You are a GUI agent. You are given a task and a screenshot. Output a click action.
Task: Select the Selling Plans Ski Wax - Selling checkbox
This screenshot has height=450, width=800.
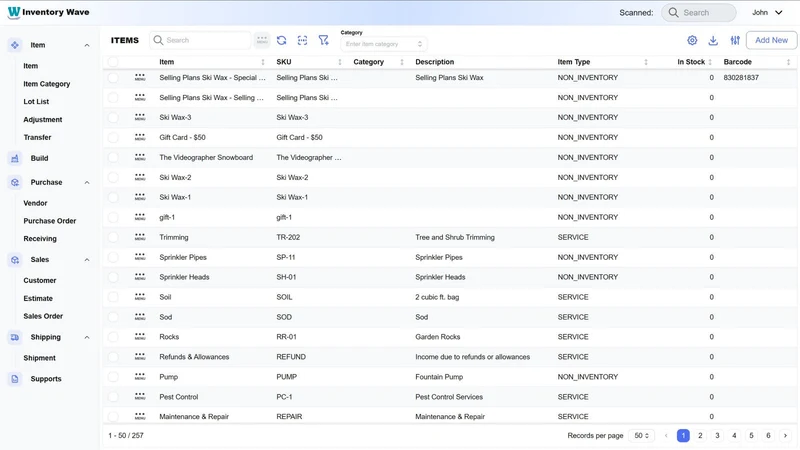(113, 97)
